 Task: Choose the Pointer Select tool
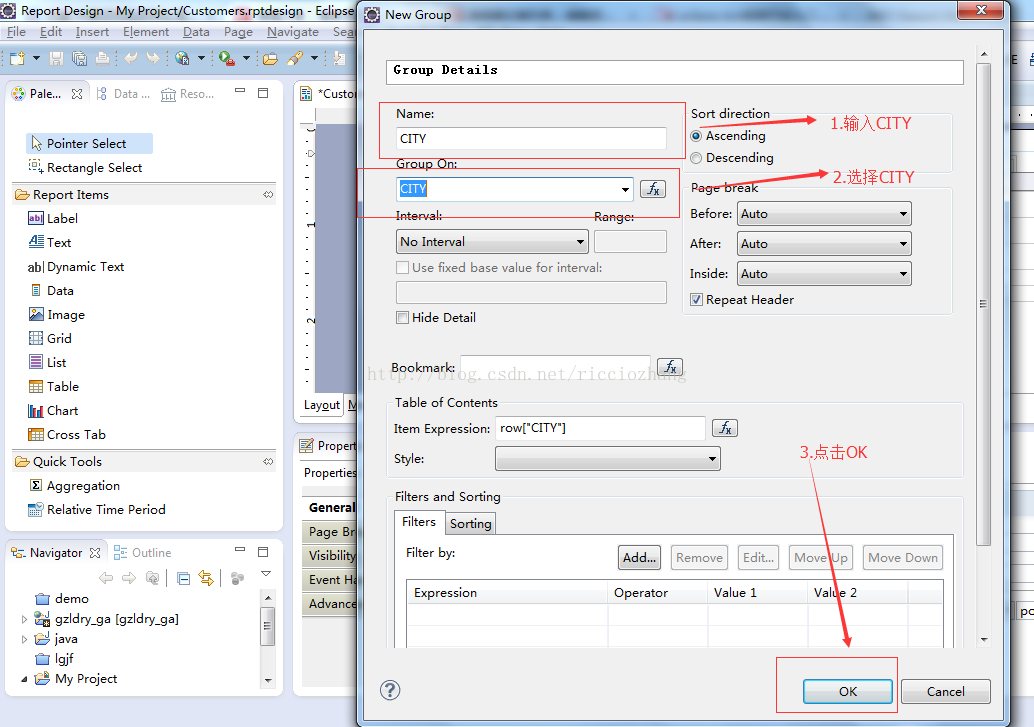90,143
